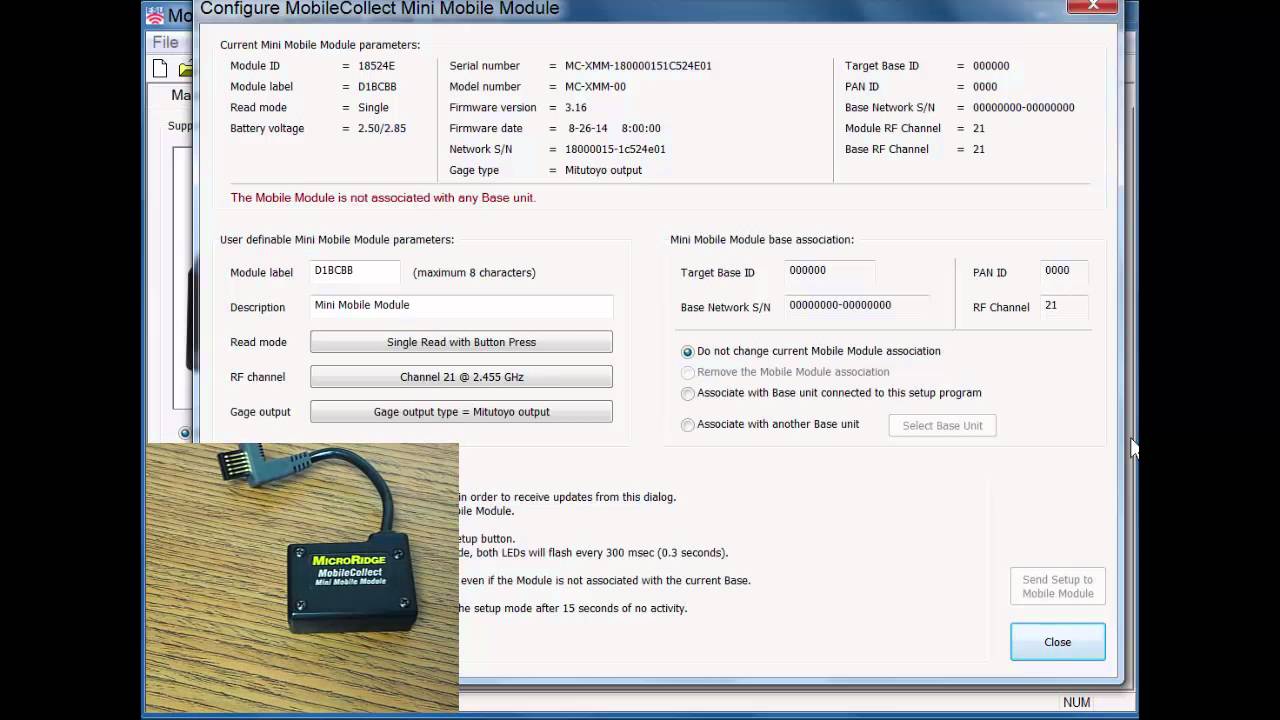Click the Firmware version value '3.16'
Image resolution: width=1280 pixels, height=720 pixels.
[575, 107]
